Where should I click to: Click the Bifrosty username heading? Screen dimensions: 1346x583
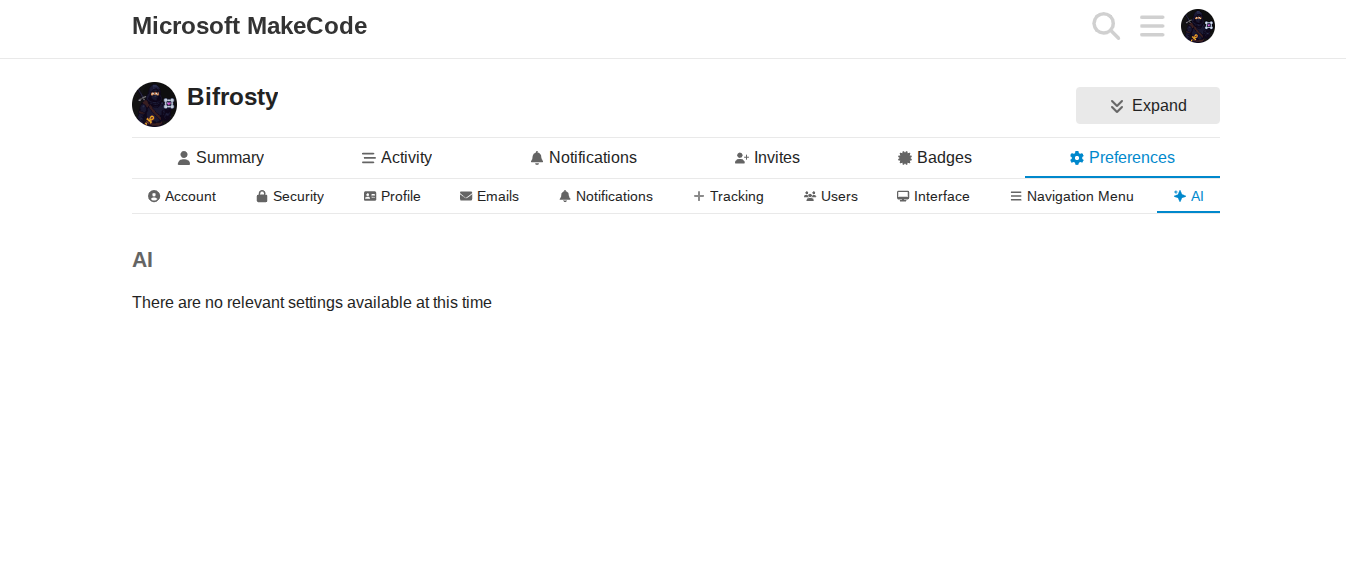point(232,97)
